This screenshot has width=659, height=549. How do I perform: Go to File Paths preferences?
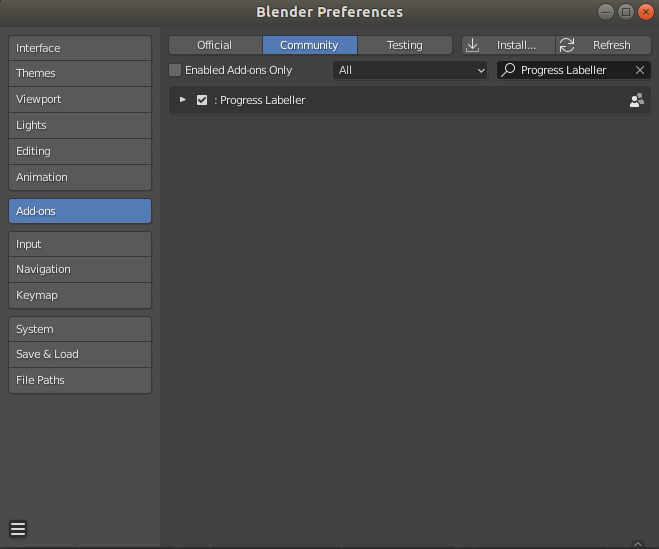click(x=80, y=380)
